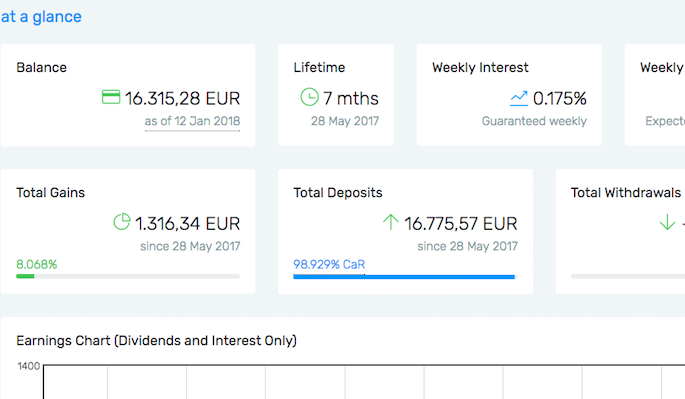This screenshot has width=685, height=399.
Task: Click the Balance card title
Action: (42, 68)
